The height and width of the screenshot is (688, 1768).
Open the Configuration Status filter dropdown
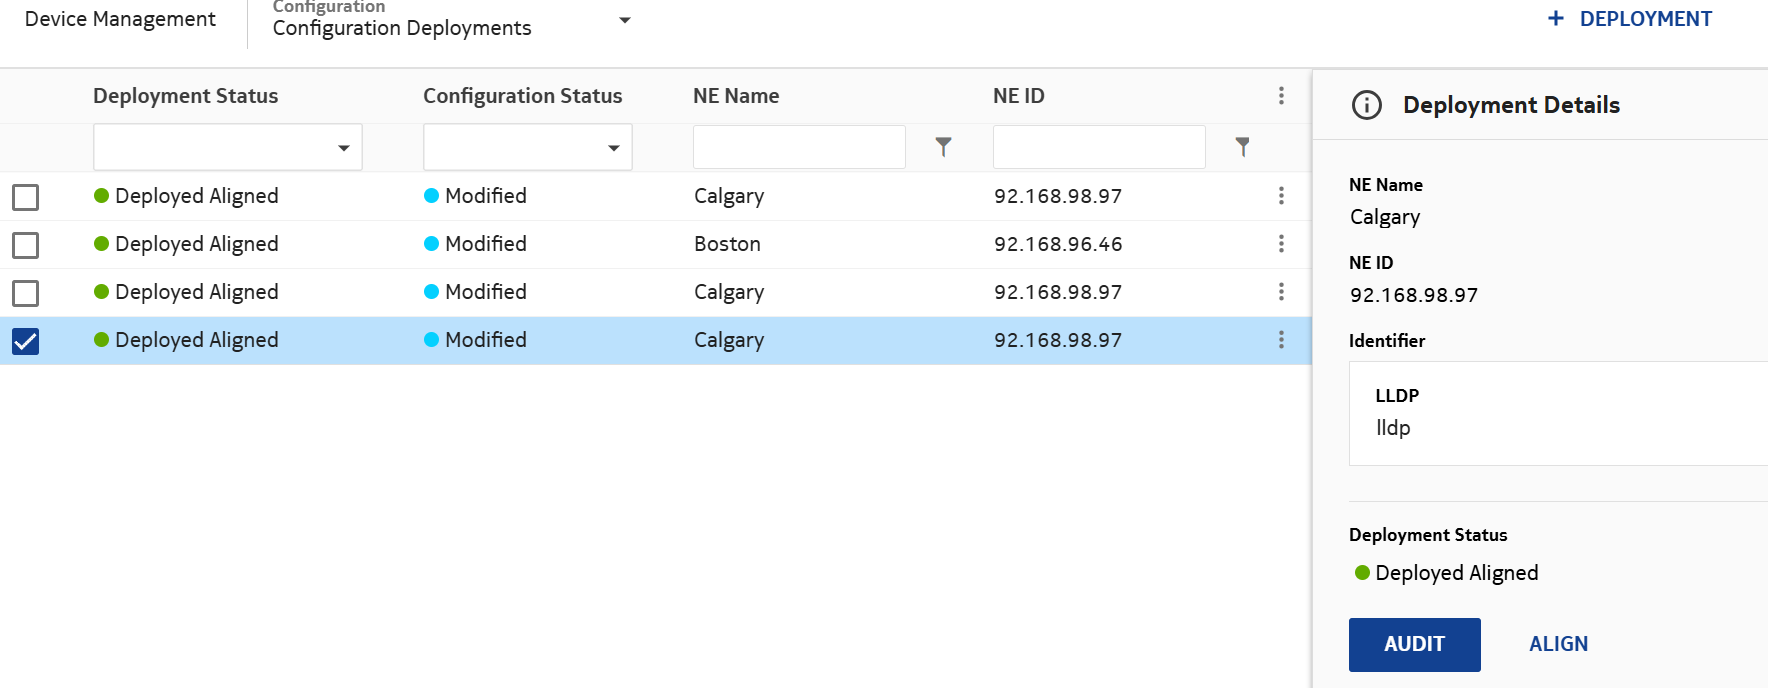527,148
